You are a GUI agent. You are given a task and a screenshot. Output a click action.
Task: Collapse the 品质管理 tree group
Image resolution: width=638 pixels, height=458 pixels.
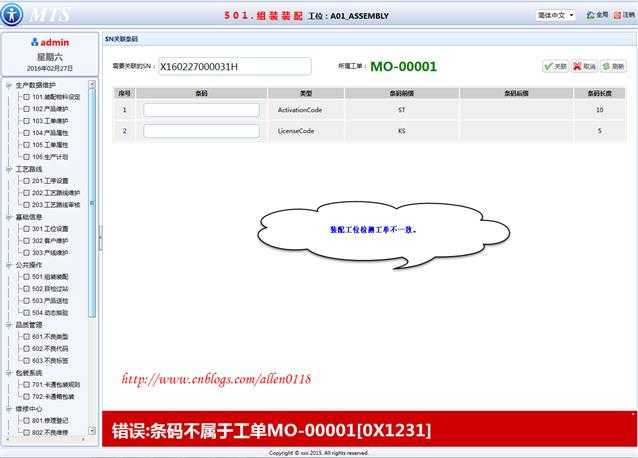[x=9, y=325]
